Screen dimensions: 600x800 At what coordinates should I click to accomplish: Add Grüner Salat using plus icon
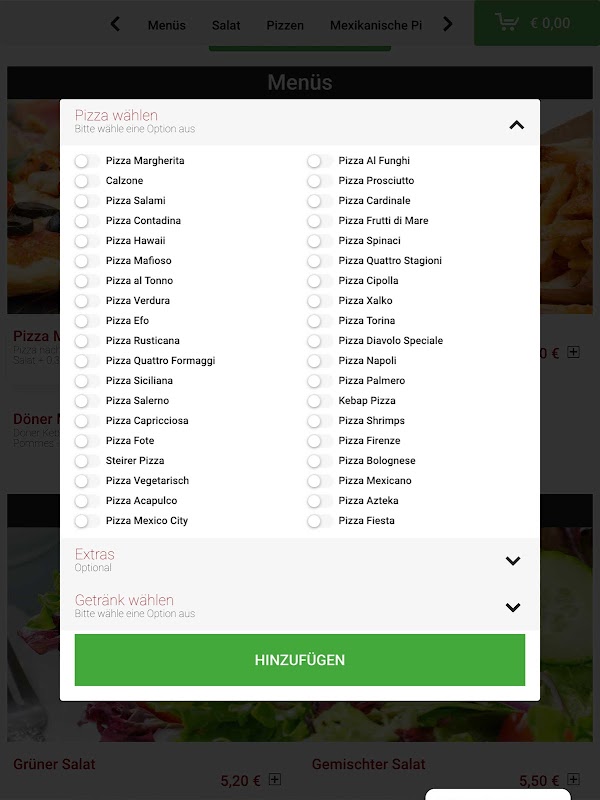(x=275, y=779)
